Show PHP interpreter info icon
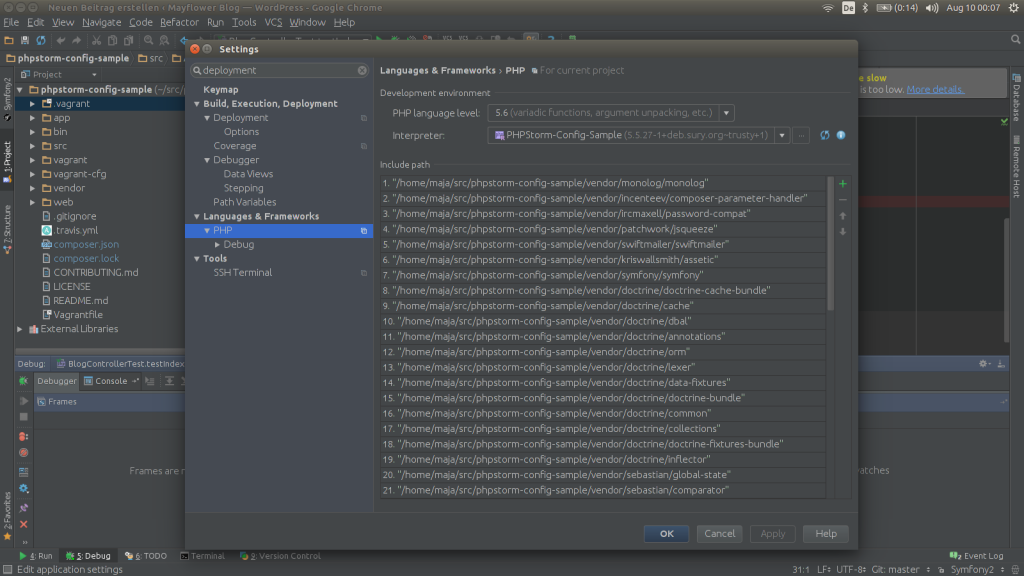1024x576 pixels. [841, 135]
